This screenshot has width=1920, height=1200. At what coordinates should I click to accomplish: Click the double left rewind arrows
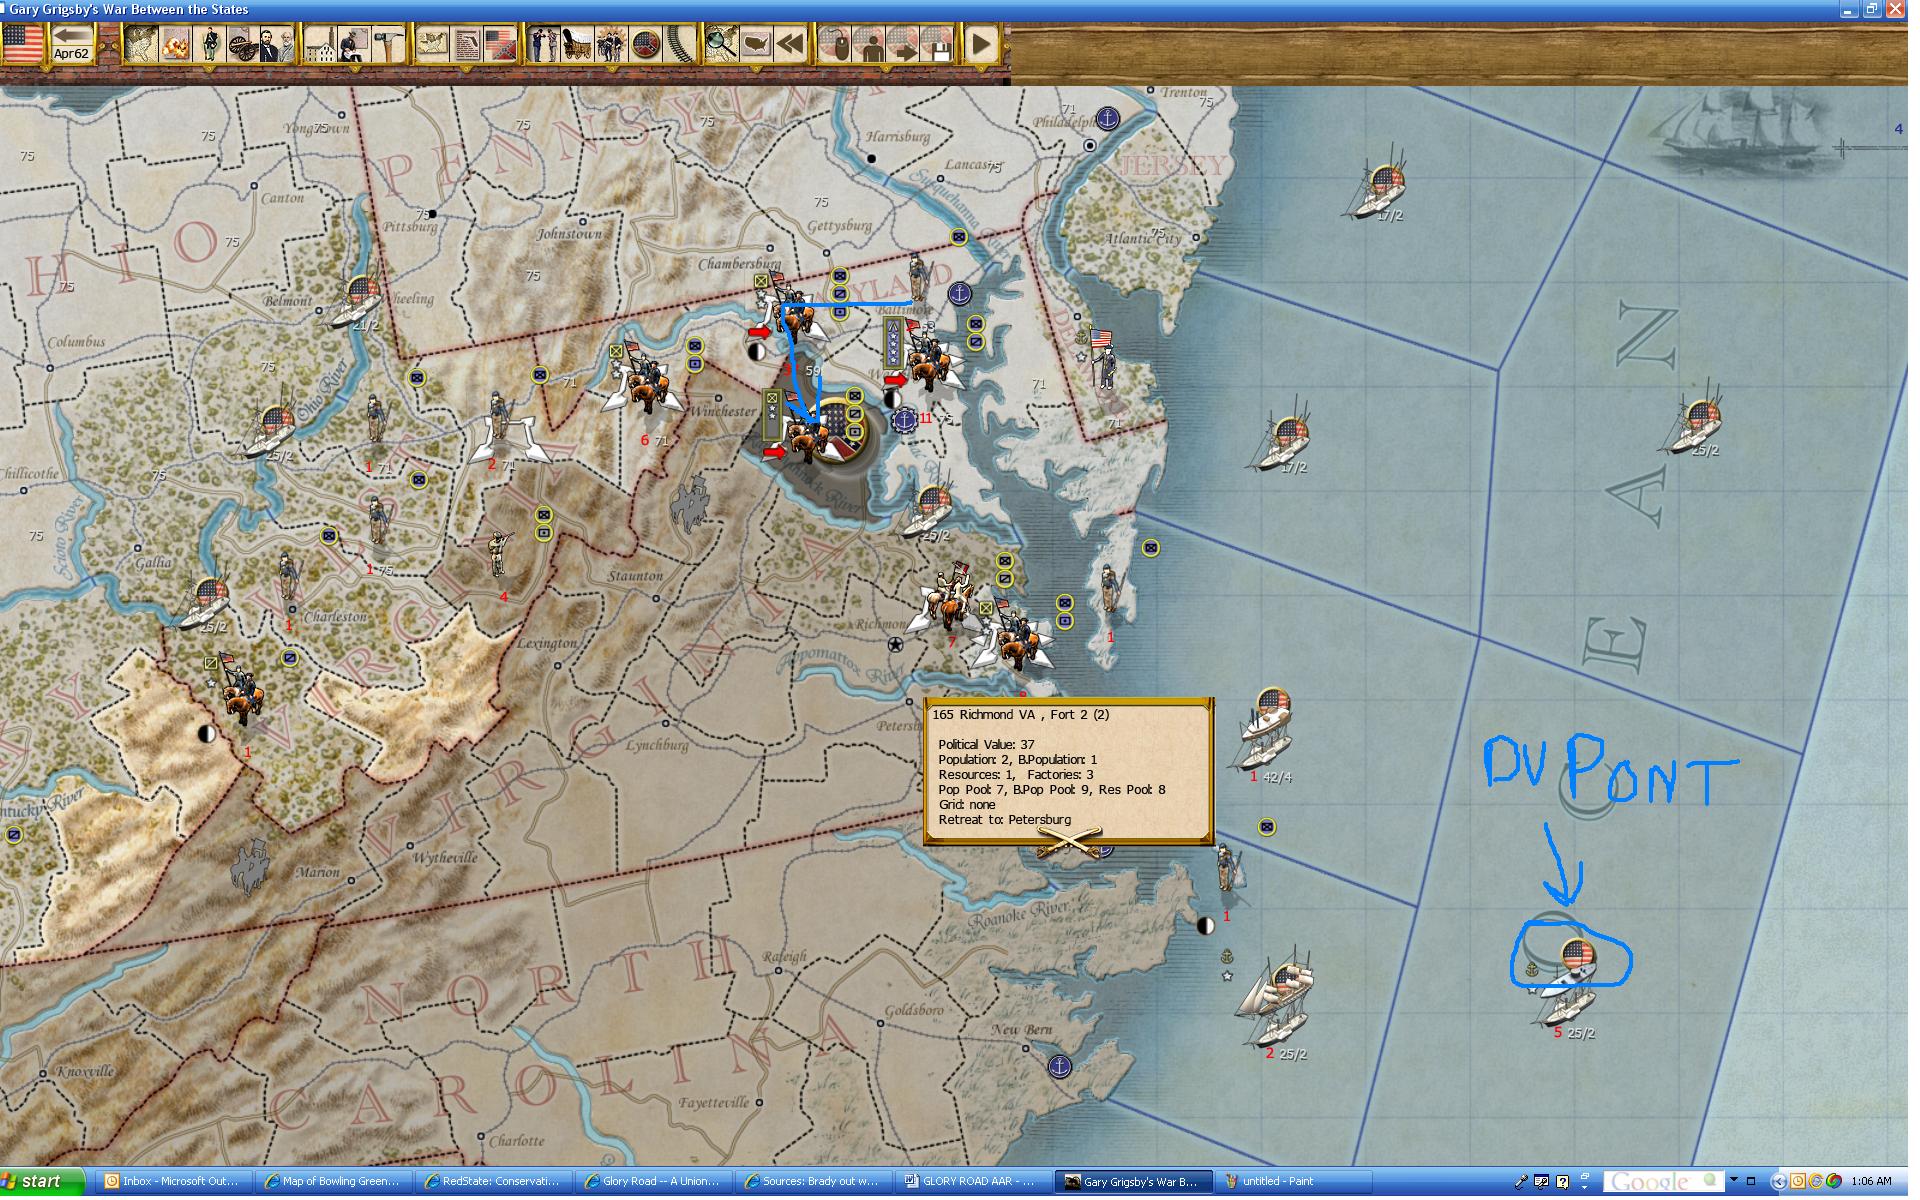[x=789, y=44]
